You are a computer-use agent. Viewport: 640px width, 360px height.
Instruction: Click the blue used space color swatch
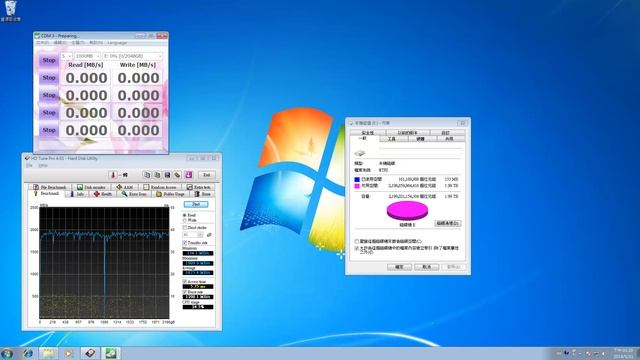coord(357,179)
